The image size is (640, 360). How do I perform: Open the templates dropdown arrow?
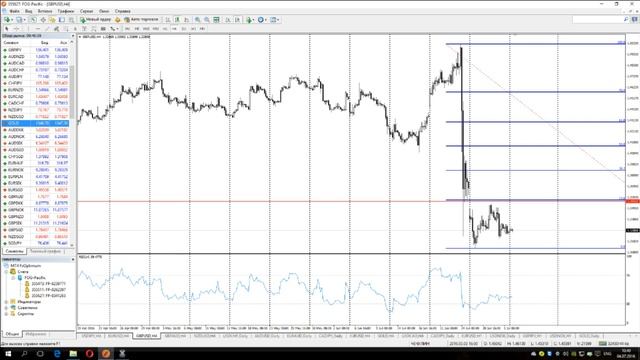278,20
